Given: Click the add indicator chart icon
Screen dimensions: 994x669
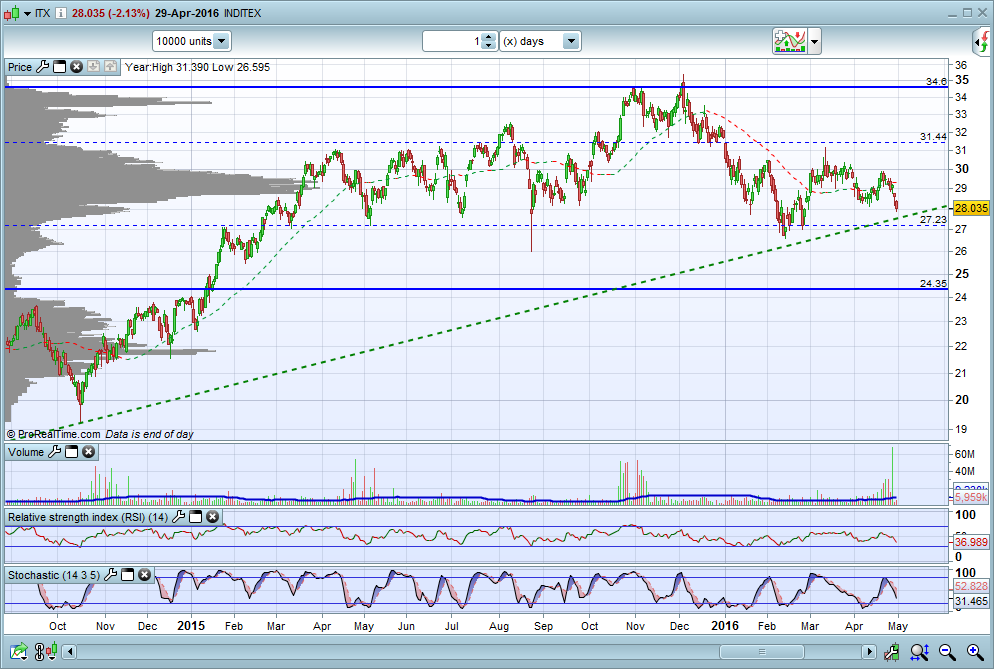Looking at the screenshot, I should coord(789,41).
